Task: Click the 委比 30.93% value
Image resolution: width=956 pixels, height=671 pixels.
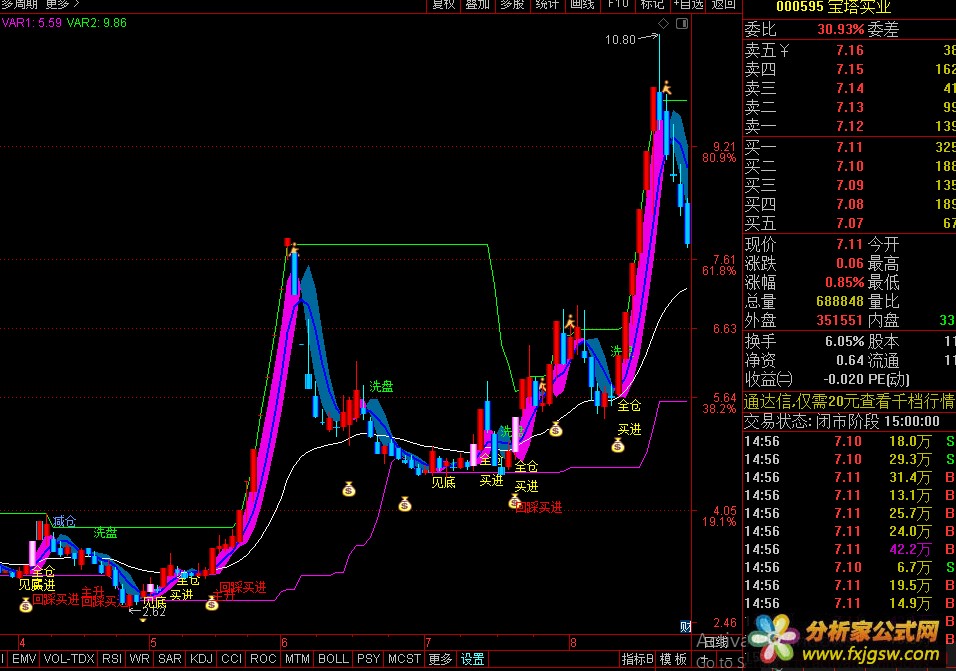Action: [841, 29]
